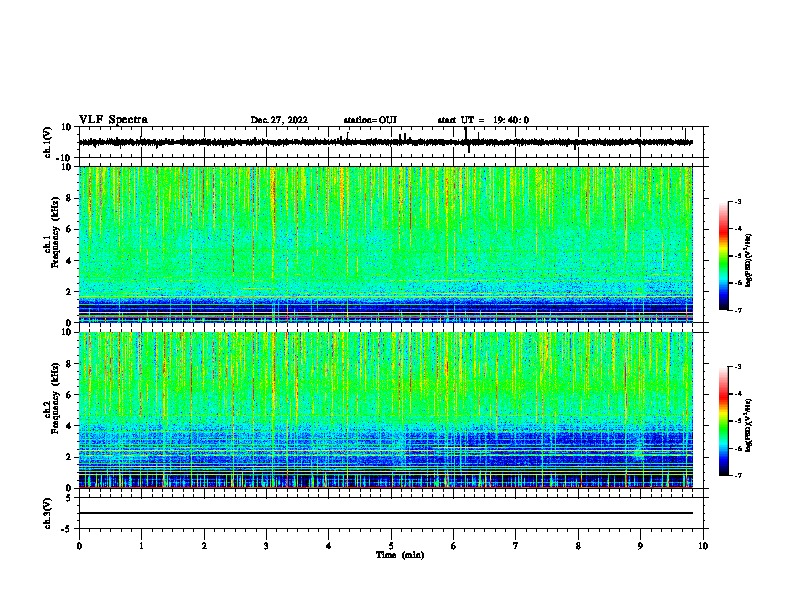Click the "10" tick on the time axis
The image size is (792, 612).
703,546
